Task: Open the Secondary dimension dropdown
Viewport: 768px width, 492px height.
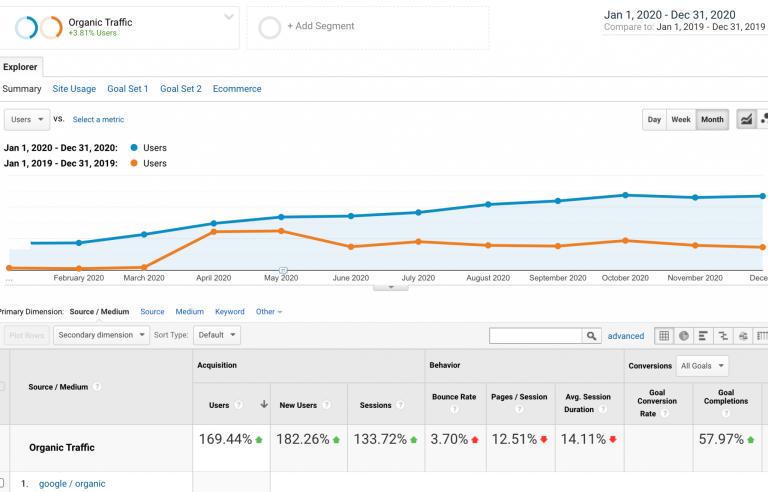Action: [x=102, y=336]
